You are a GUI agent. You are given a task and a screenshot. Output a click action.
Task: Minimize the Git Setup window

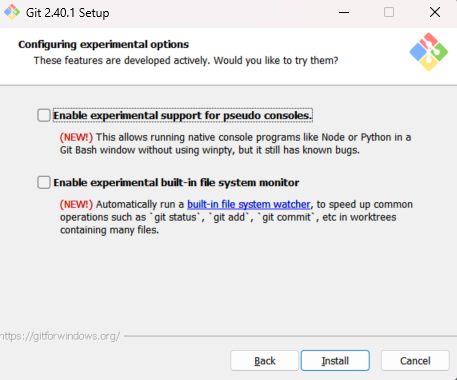click(x=344, y=13)
